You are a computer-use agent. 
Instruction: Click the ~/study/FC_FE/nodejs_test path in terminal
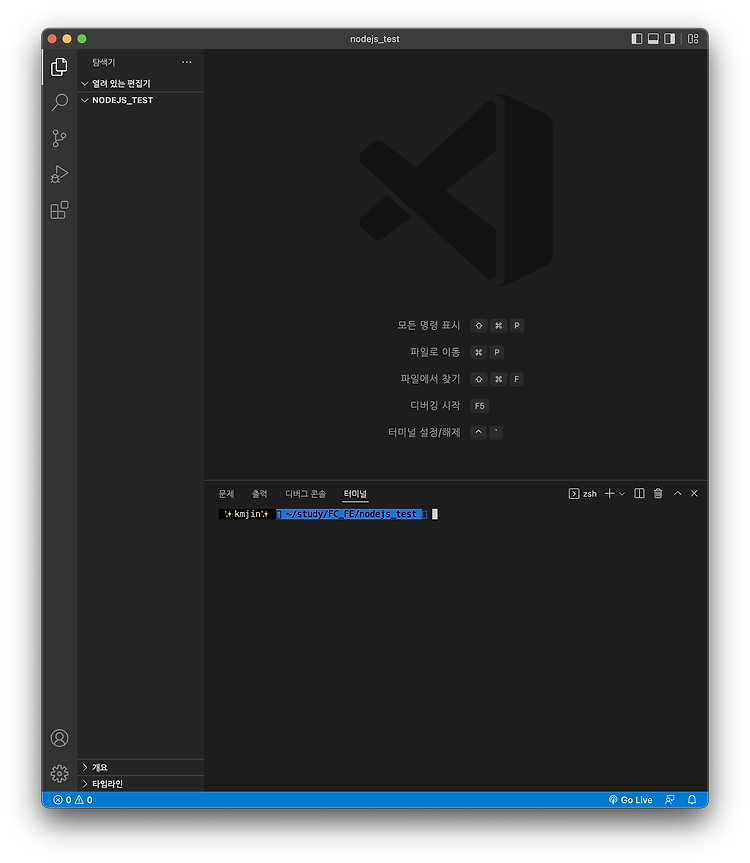(351, 514)
